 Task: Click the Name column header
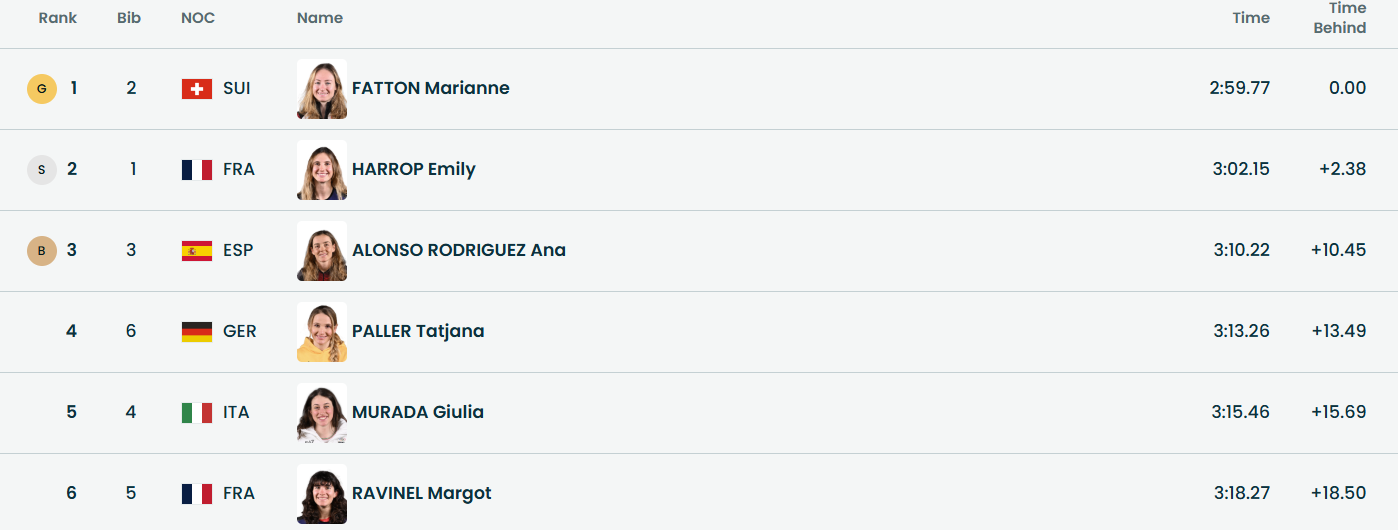tap(320, 18)
